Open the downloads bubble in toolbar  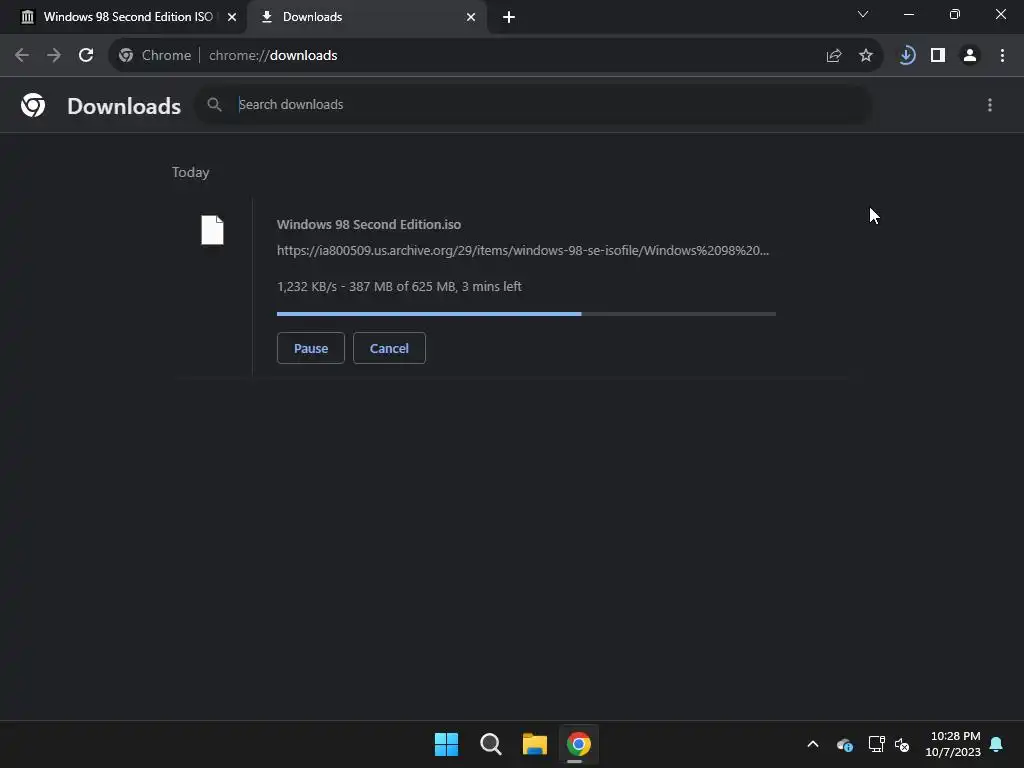906,56
